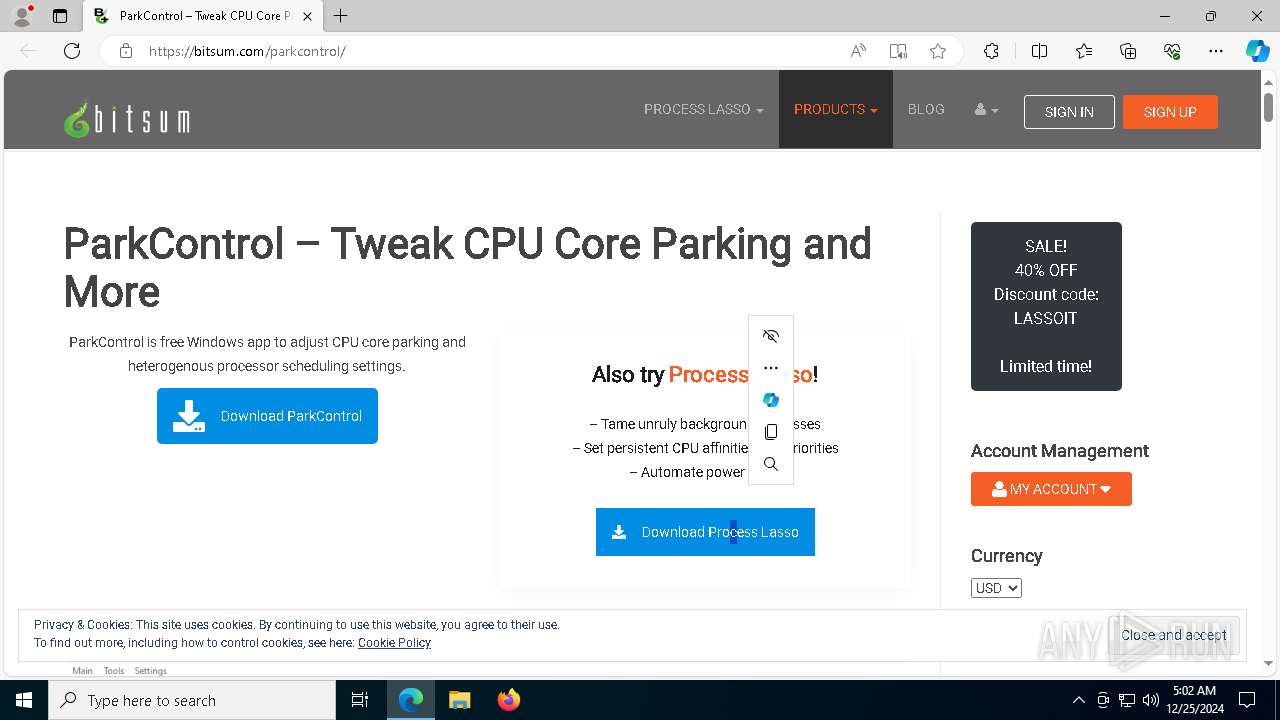Expand MY ACCOUNT dropdown button
Image resolution: width=1280 pixels, height=720 pixels.
[x=1051, y=489]
